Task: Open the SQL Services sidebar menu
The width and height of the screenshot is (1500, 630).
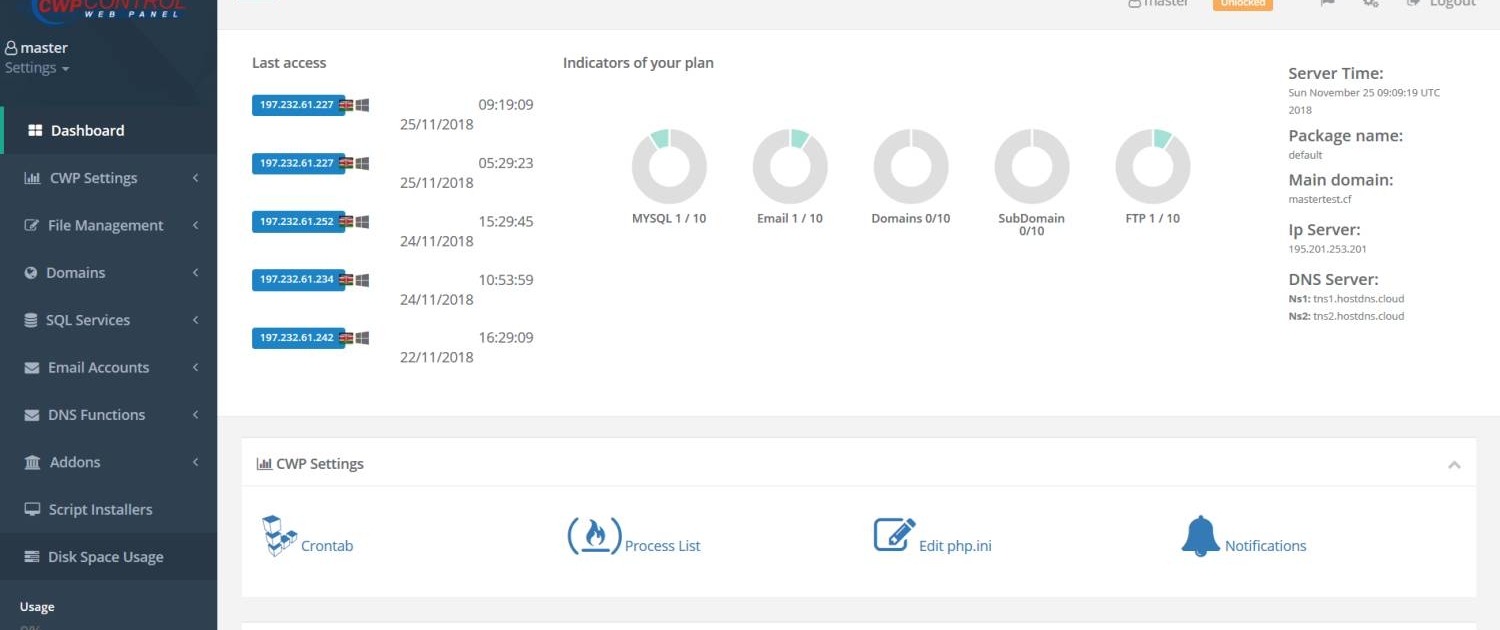Action: click(x=109, y=320)
